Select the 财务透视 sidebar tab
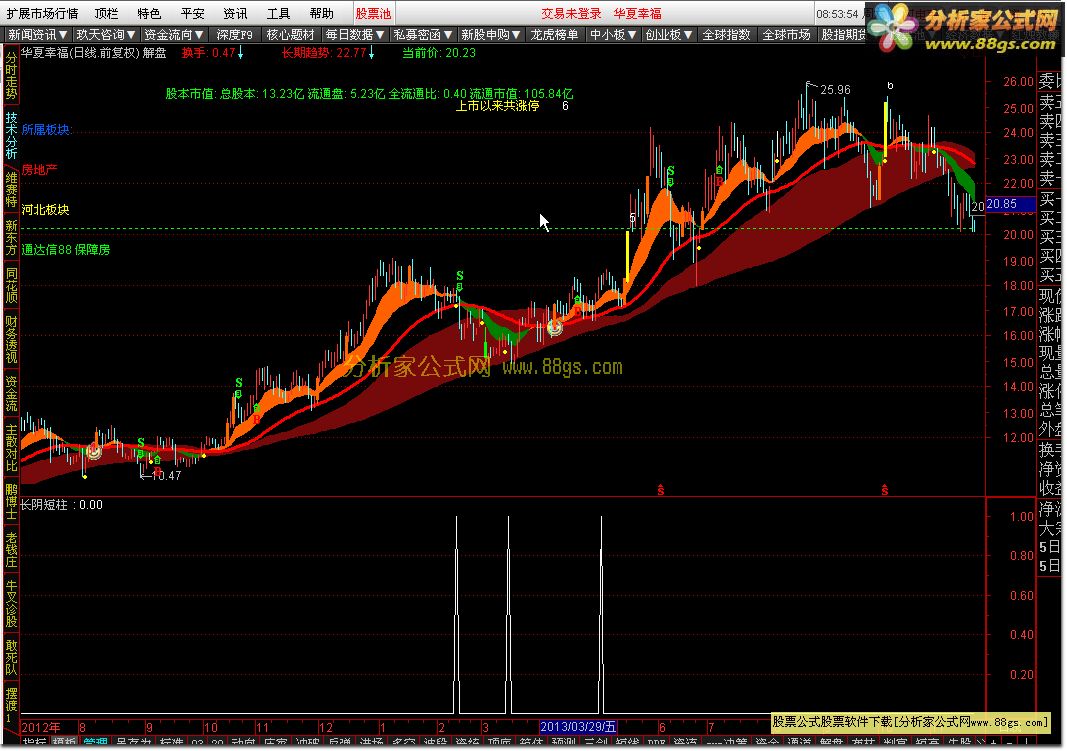 11,339
